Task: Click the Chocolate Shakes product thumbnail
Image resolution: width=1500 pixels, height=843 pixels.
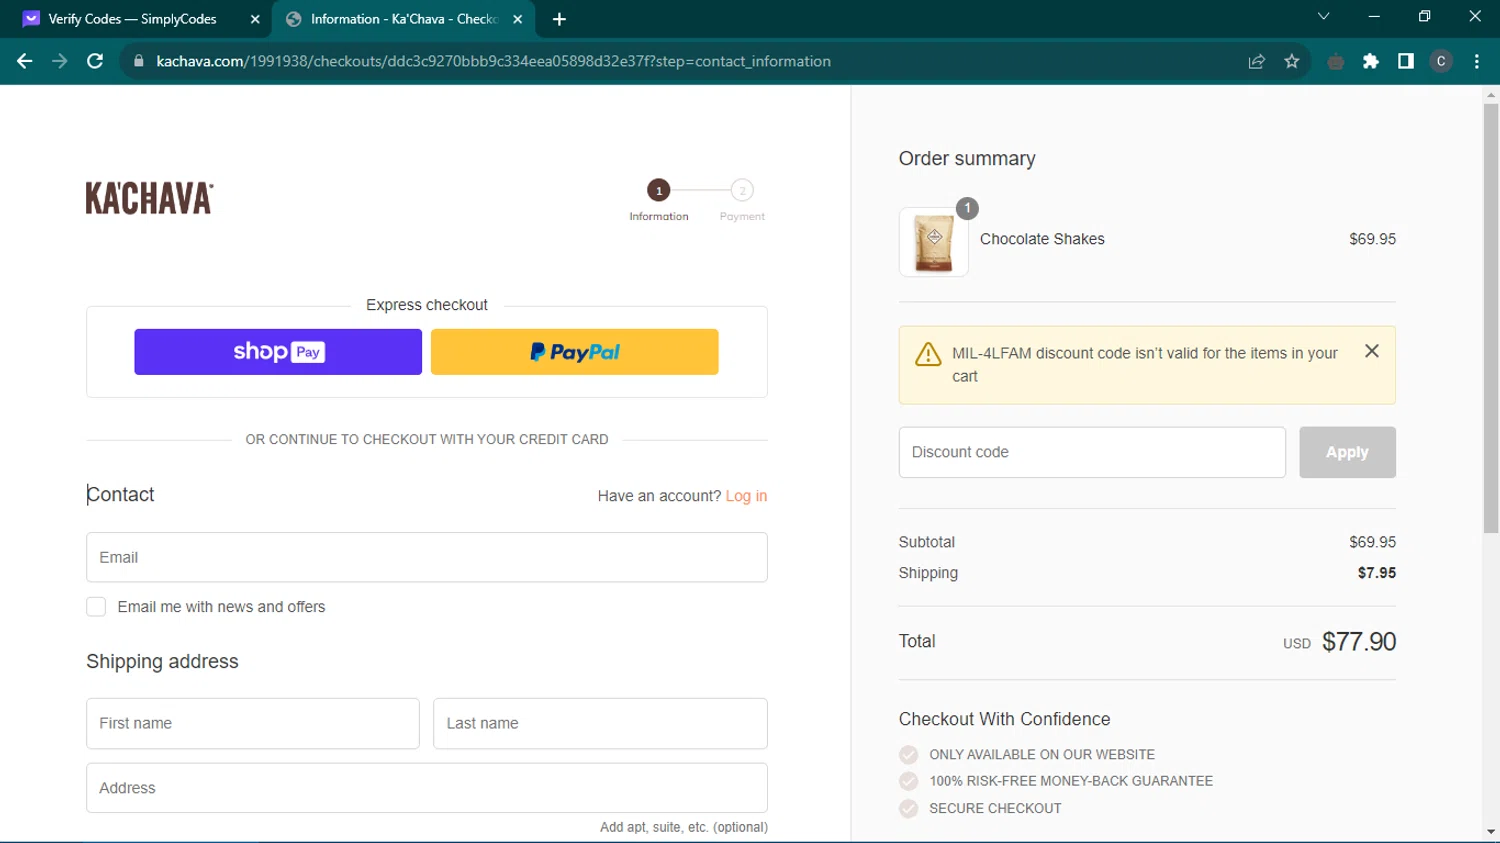Action: click(x=934, y=242)
